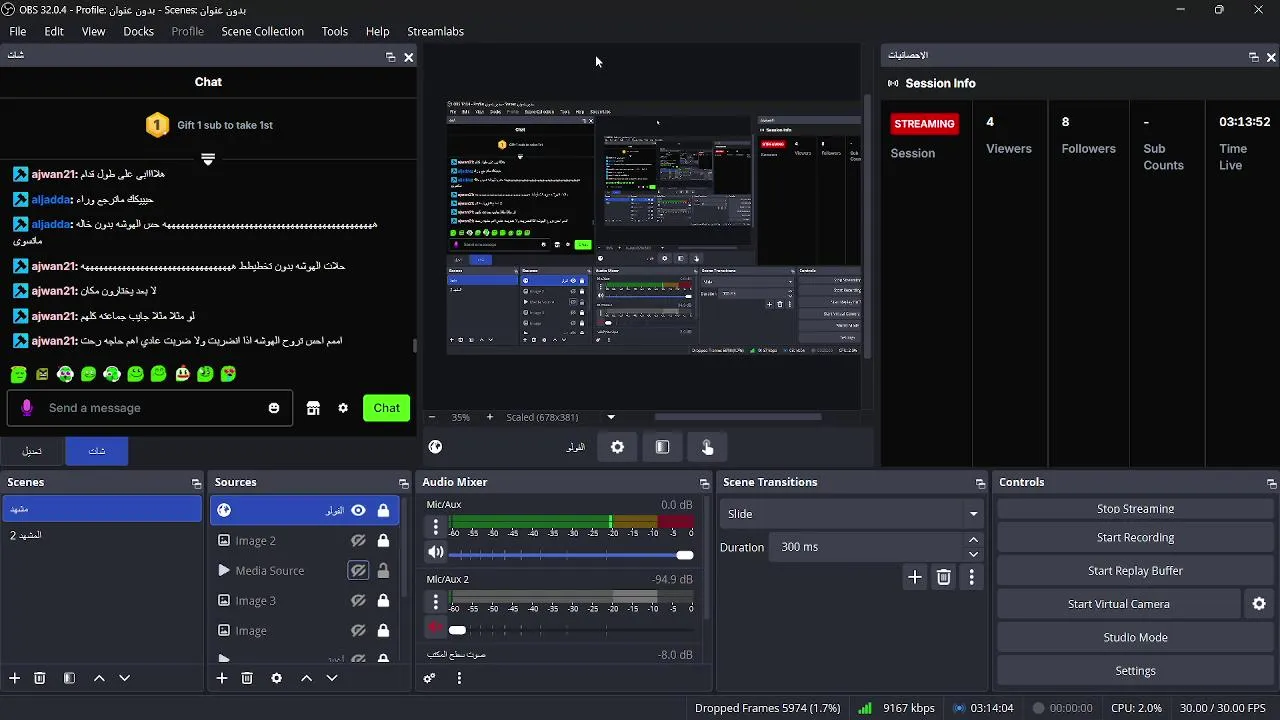Image resolution: width=1280 pixels, height=720 pixels.
Task: Open emoji picker in chat message box
Action: click(274, 408)
